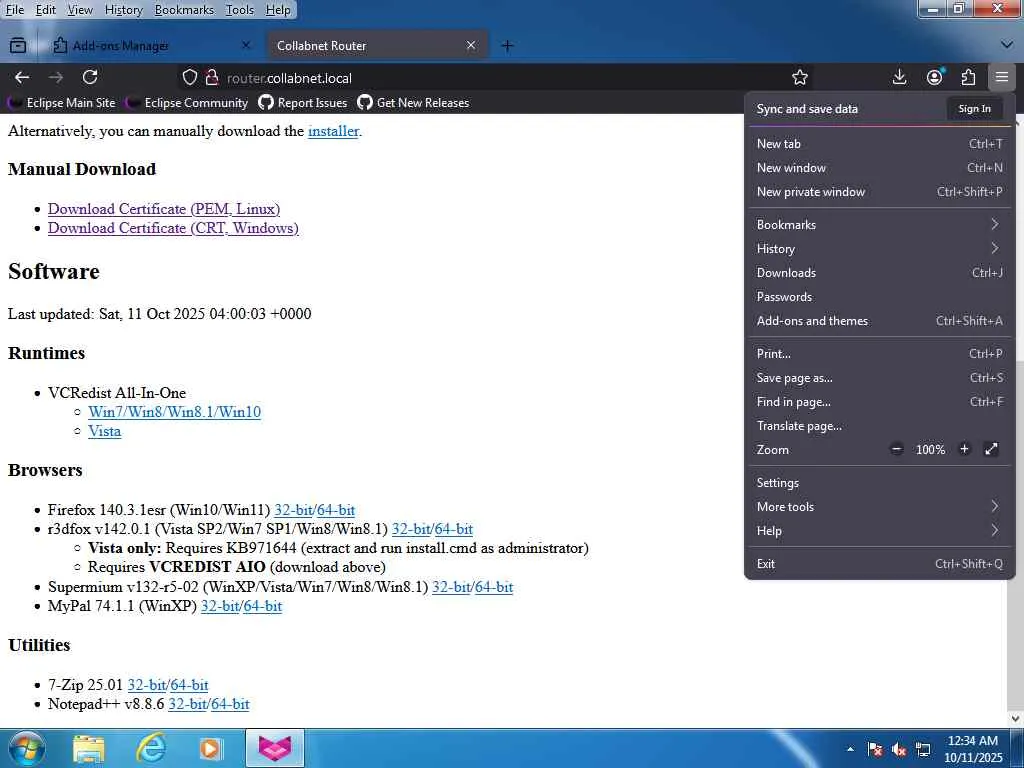Open Print... from the menu

[x=879, y=353]
